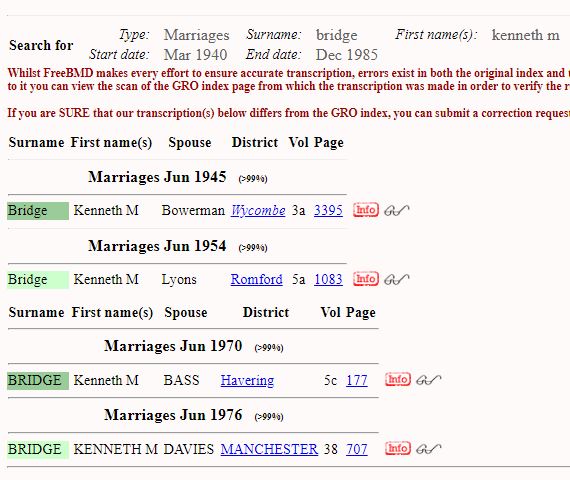Open Info for the BASS marriage entry
Viewport: 570px width, 480px height.
click(x=398, y=380)
